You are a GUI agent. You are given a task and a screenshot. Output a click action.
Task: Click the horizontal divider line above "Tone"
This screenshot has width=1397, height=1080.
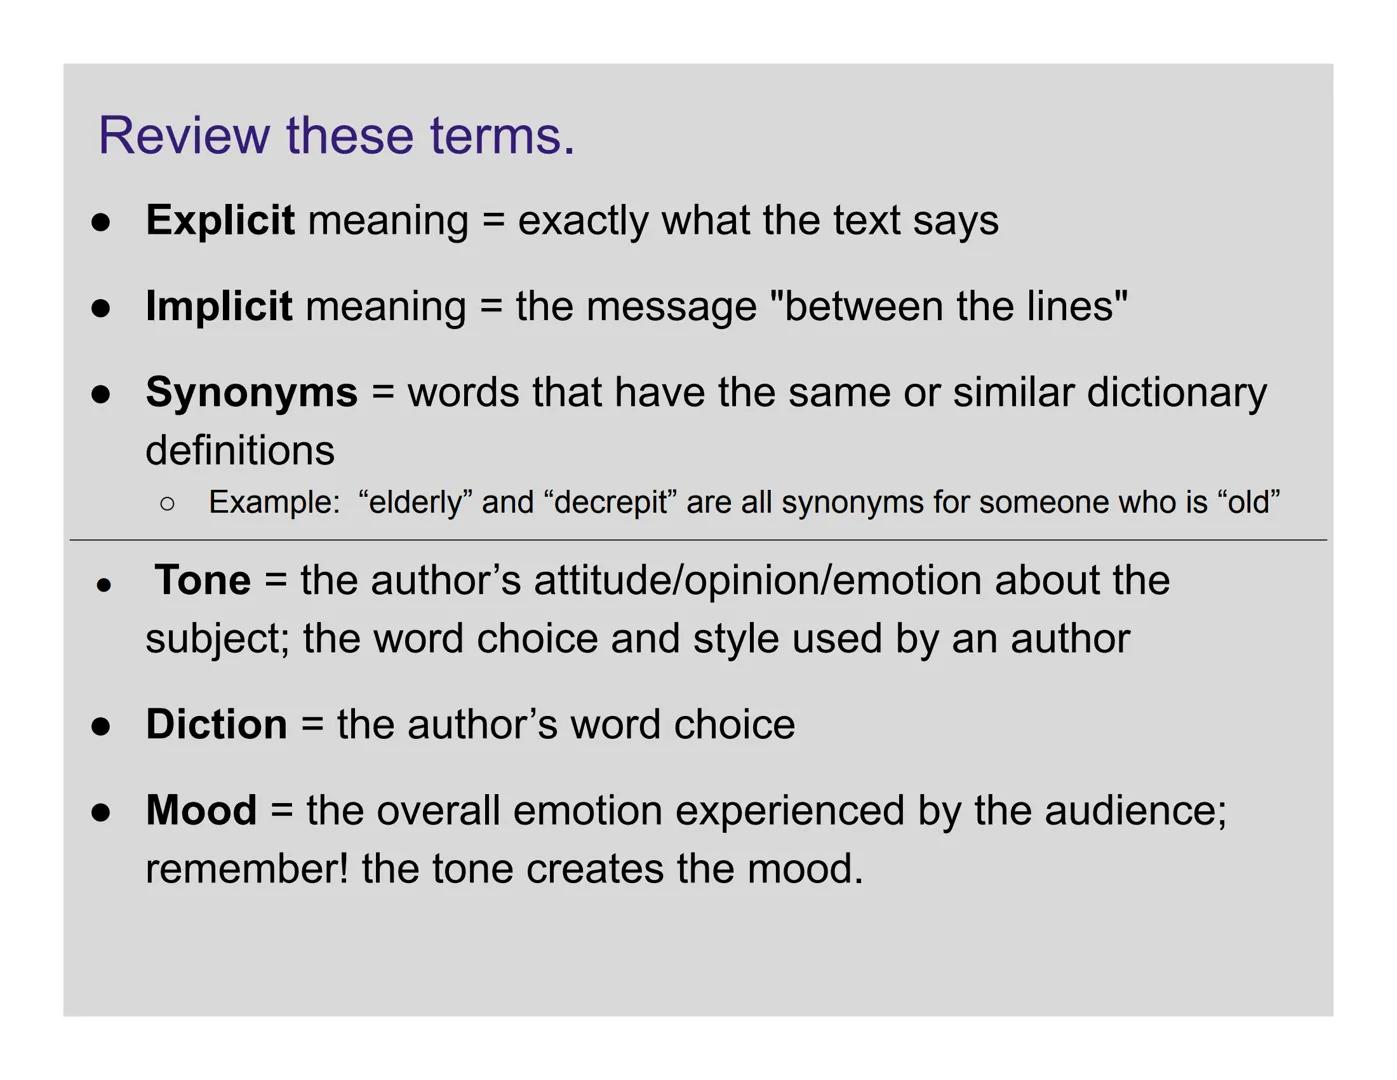(x=698, y=540)
